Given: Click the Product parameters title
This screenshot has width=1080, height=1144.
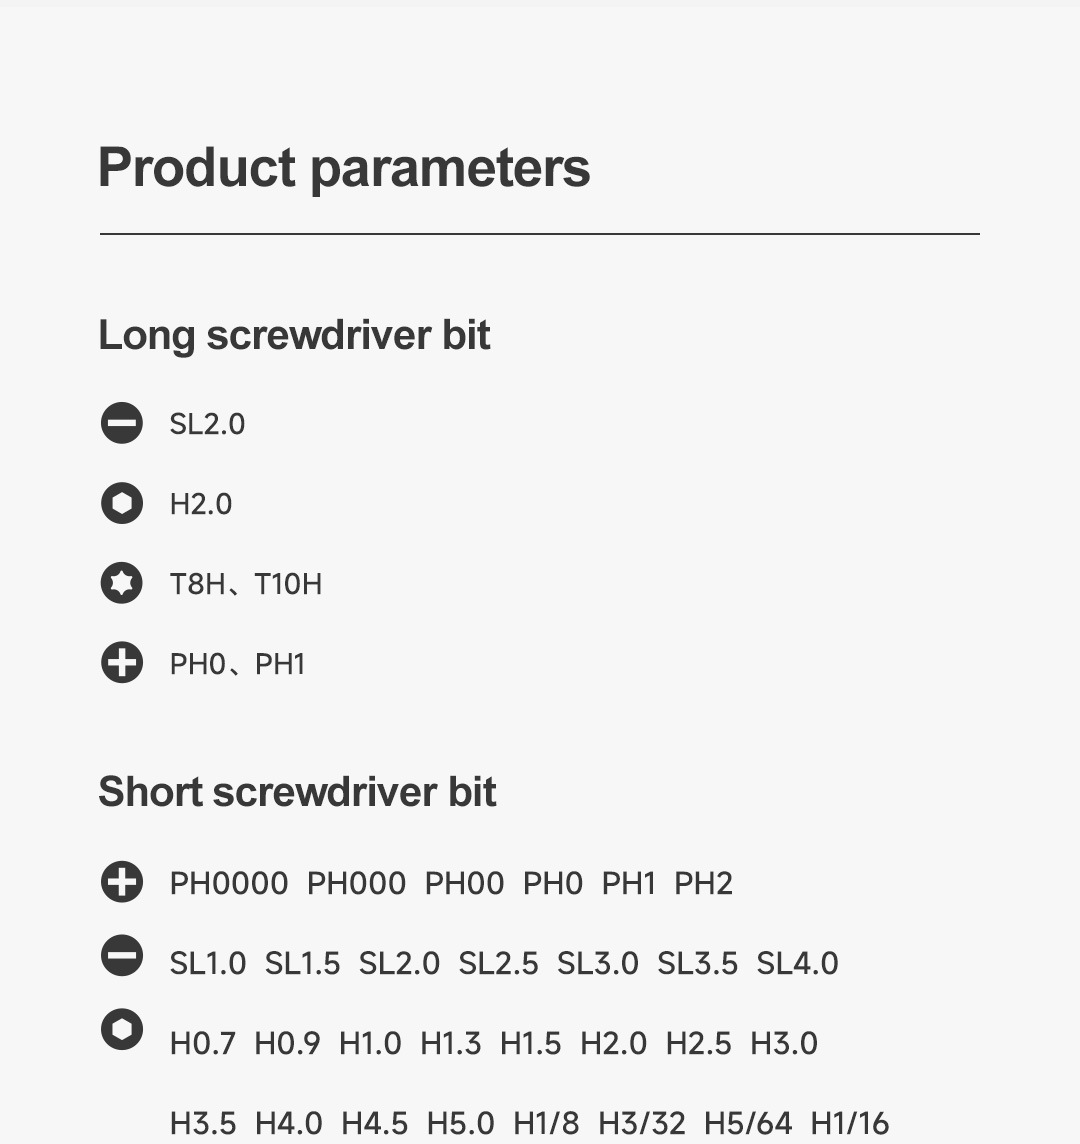Looking at the screenshot, I should pos(344,167).
